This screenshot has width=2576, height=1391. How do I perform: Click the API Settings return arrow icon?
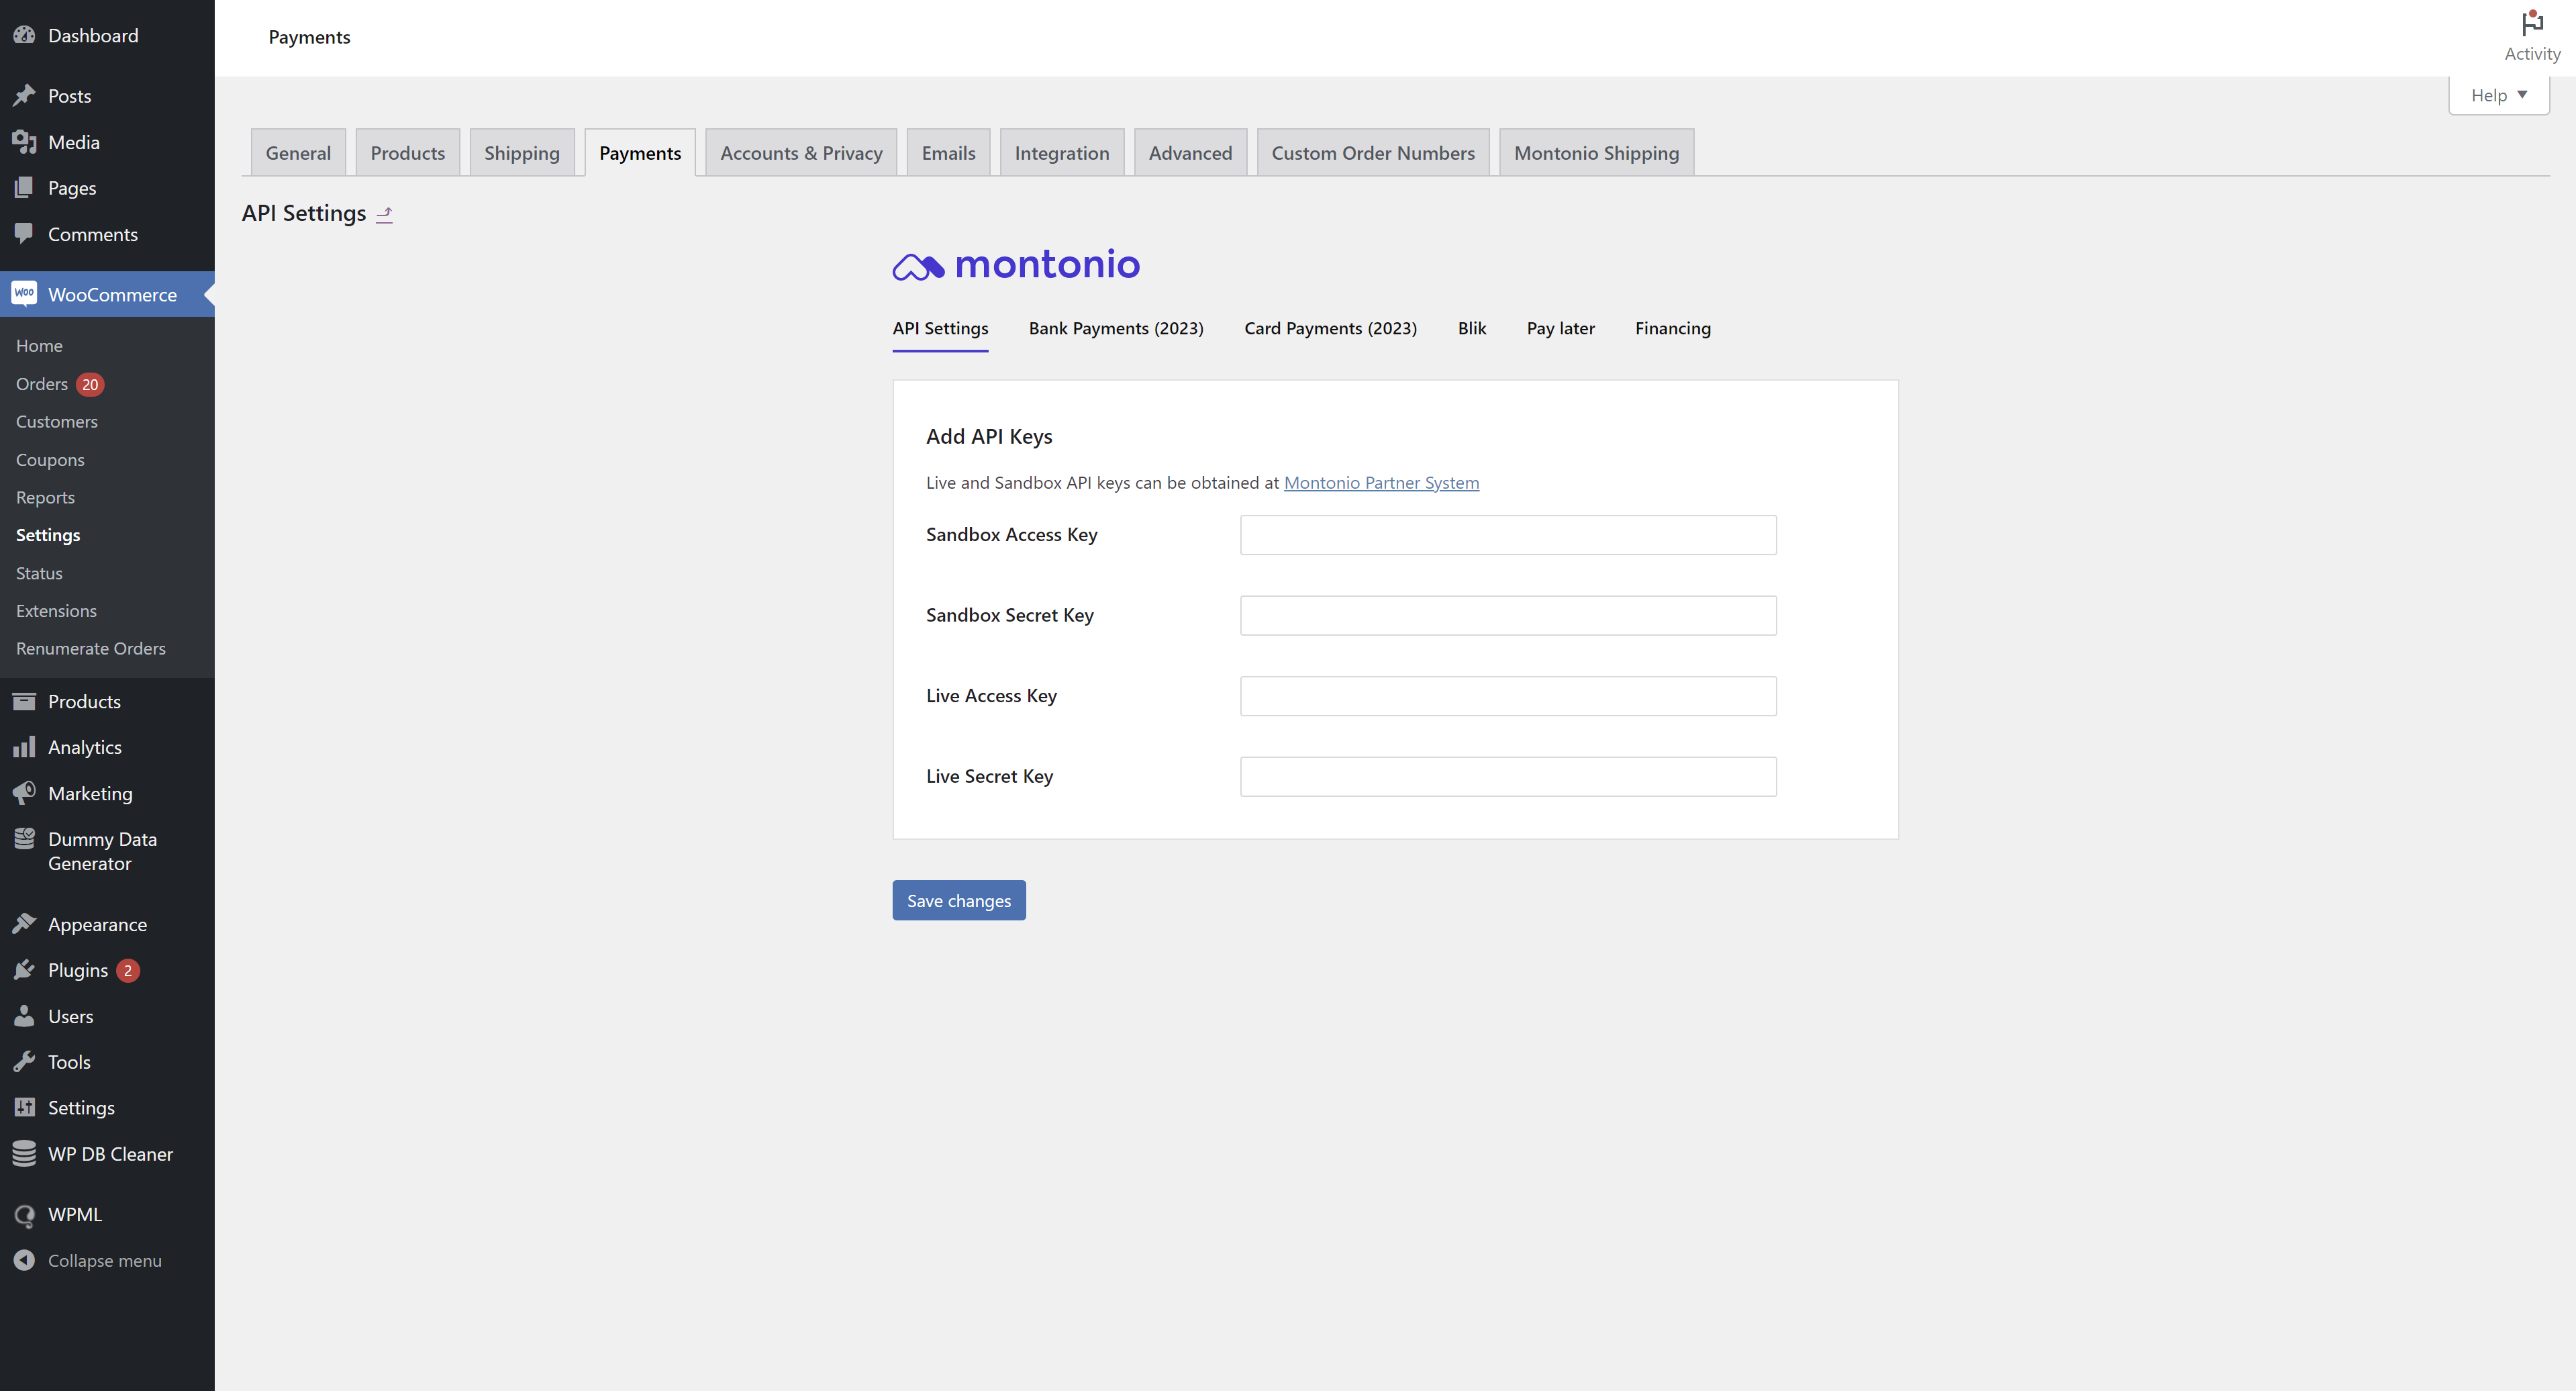point(384,214)
